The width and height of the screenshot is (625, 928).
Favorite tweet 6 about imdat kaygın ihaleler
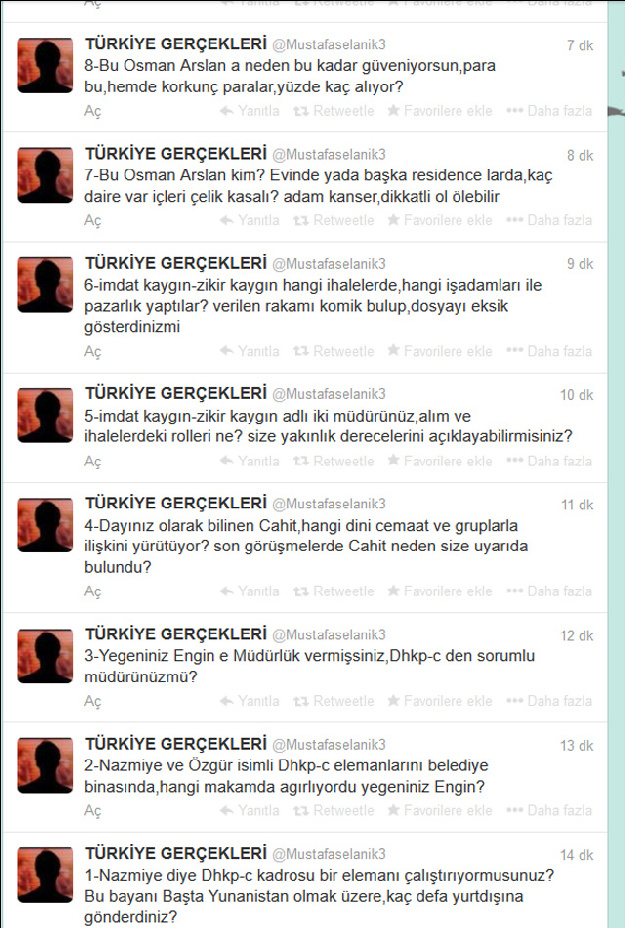coord(440,351)
